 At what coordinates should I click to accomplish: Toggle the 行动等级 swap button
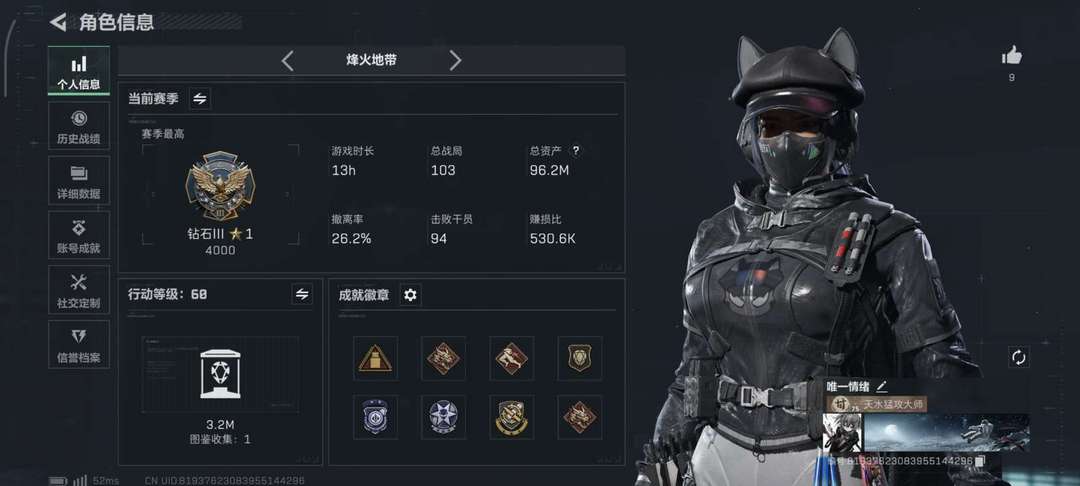pyautogui.click(x=302, y=294)
